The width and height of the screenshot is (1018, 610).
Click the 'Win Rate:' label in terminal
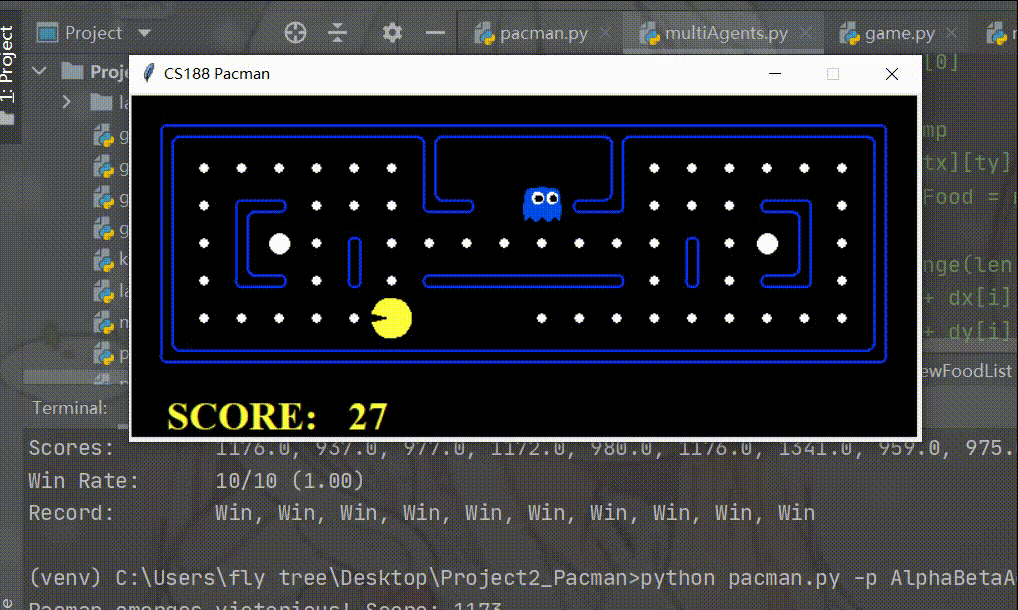84,481
